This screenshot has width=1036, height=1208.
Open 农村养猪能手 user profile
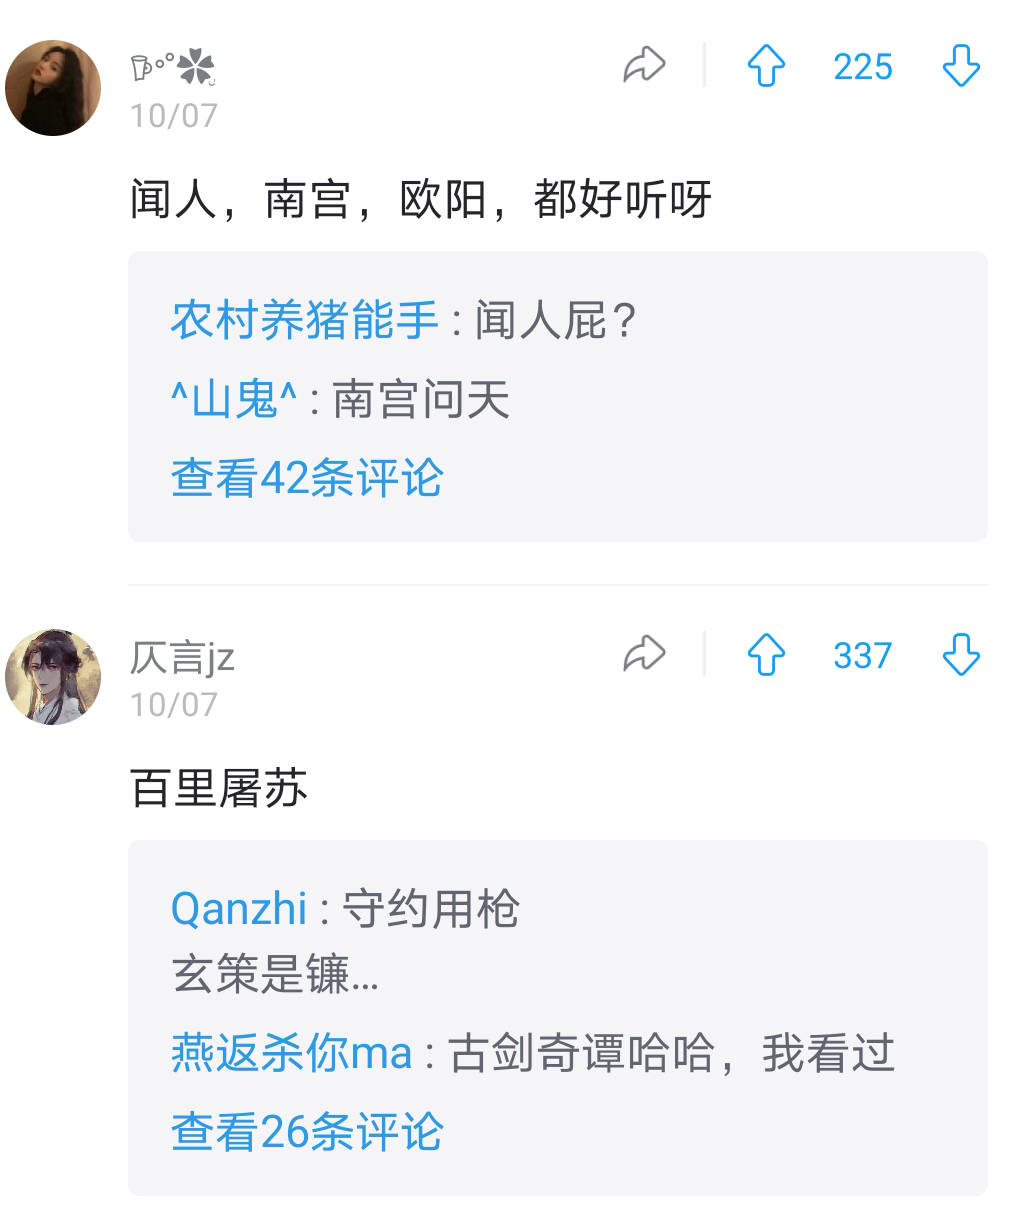pyautogui.click(x=305, y=320)
